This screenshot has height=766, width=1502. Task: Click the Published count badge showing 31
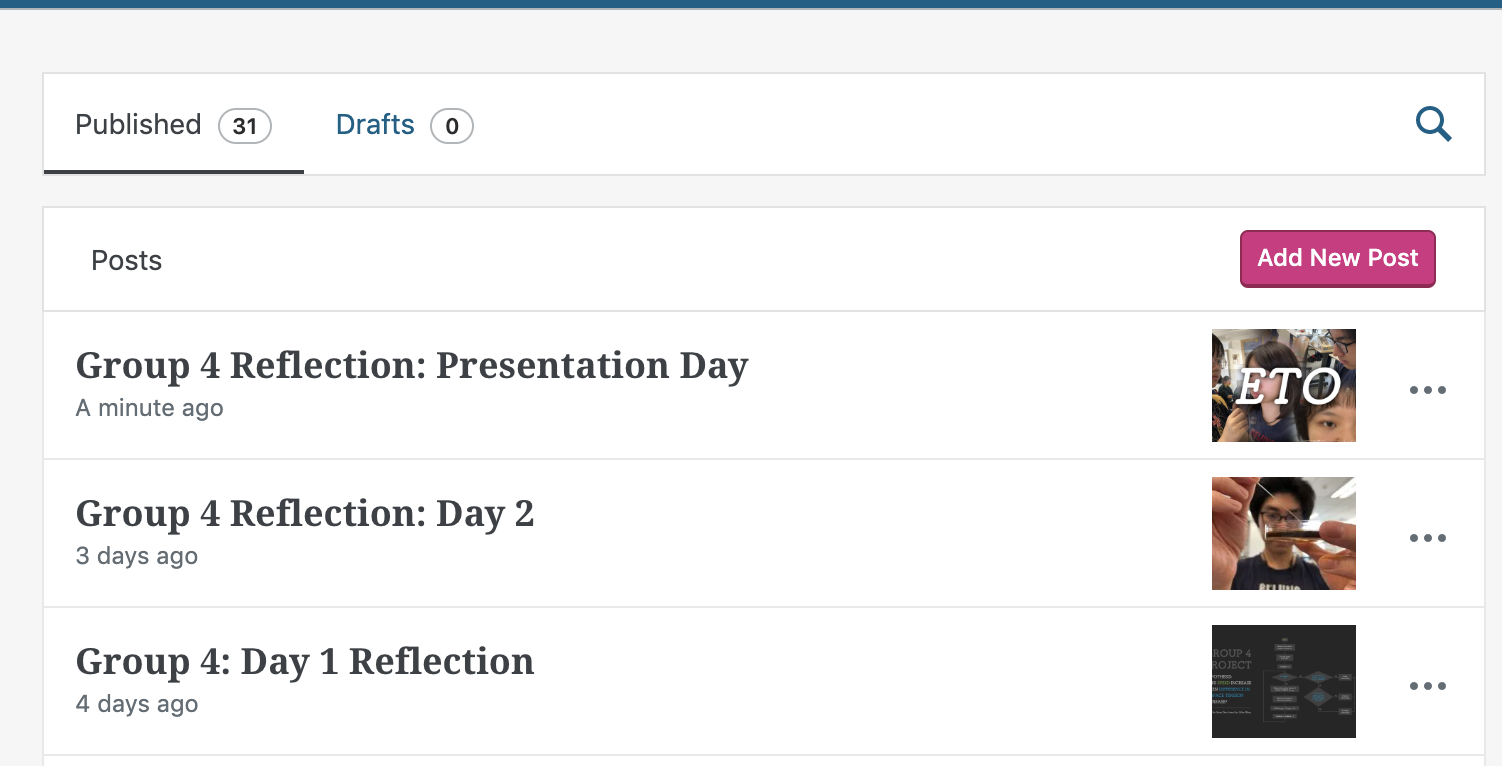245,126
